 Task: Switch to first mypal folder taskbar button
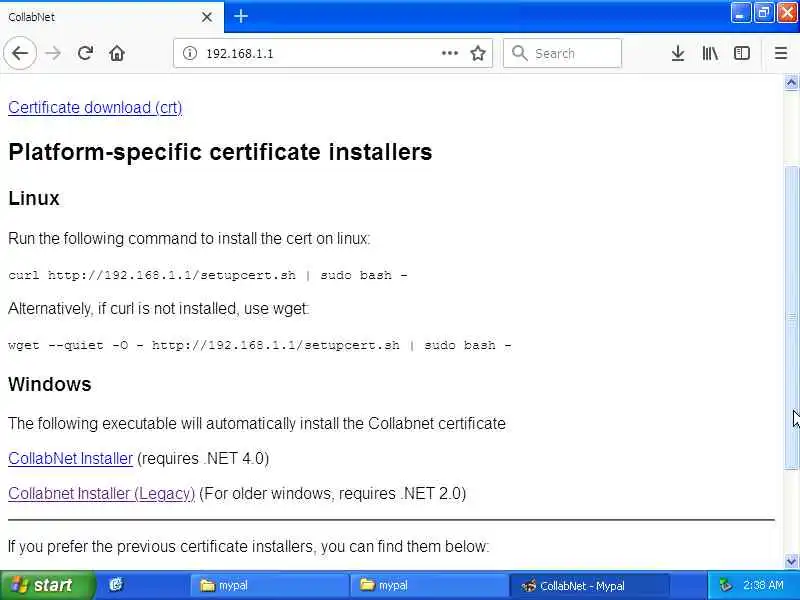[x=269, y=585]
